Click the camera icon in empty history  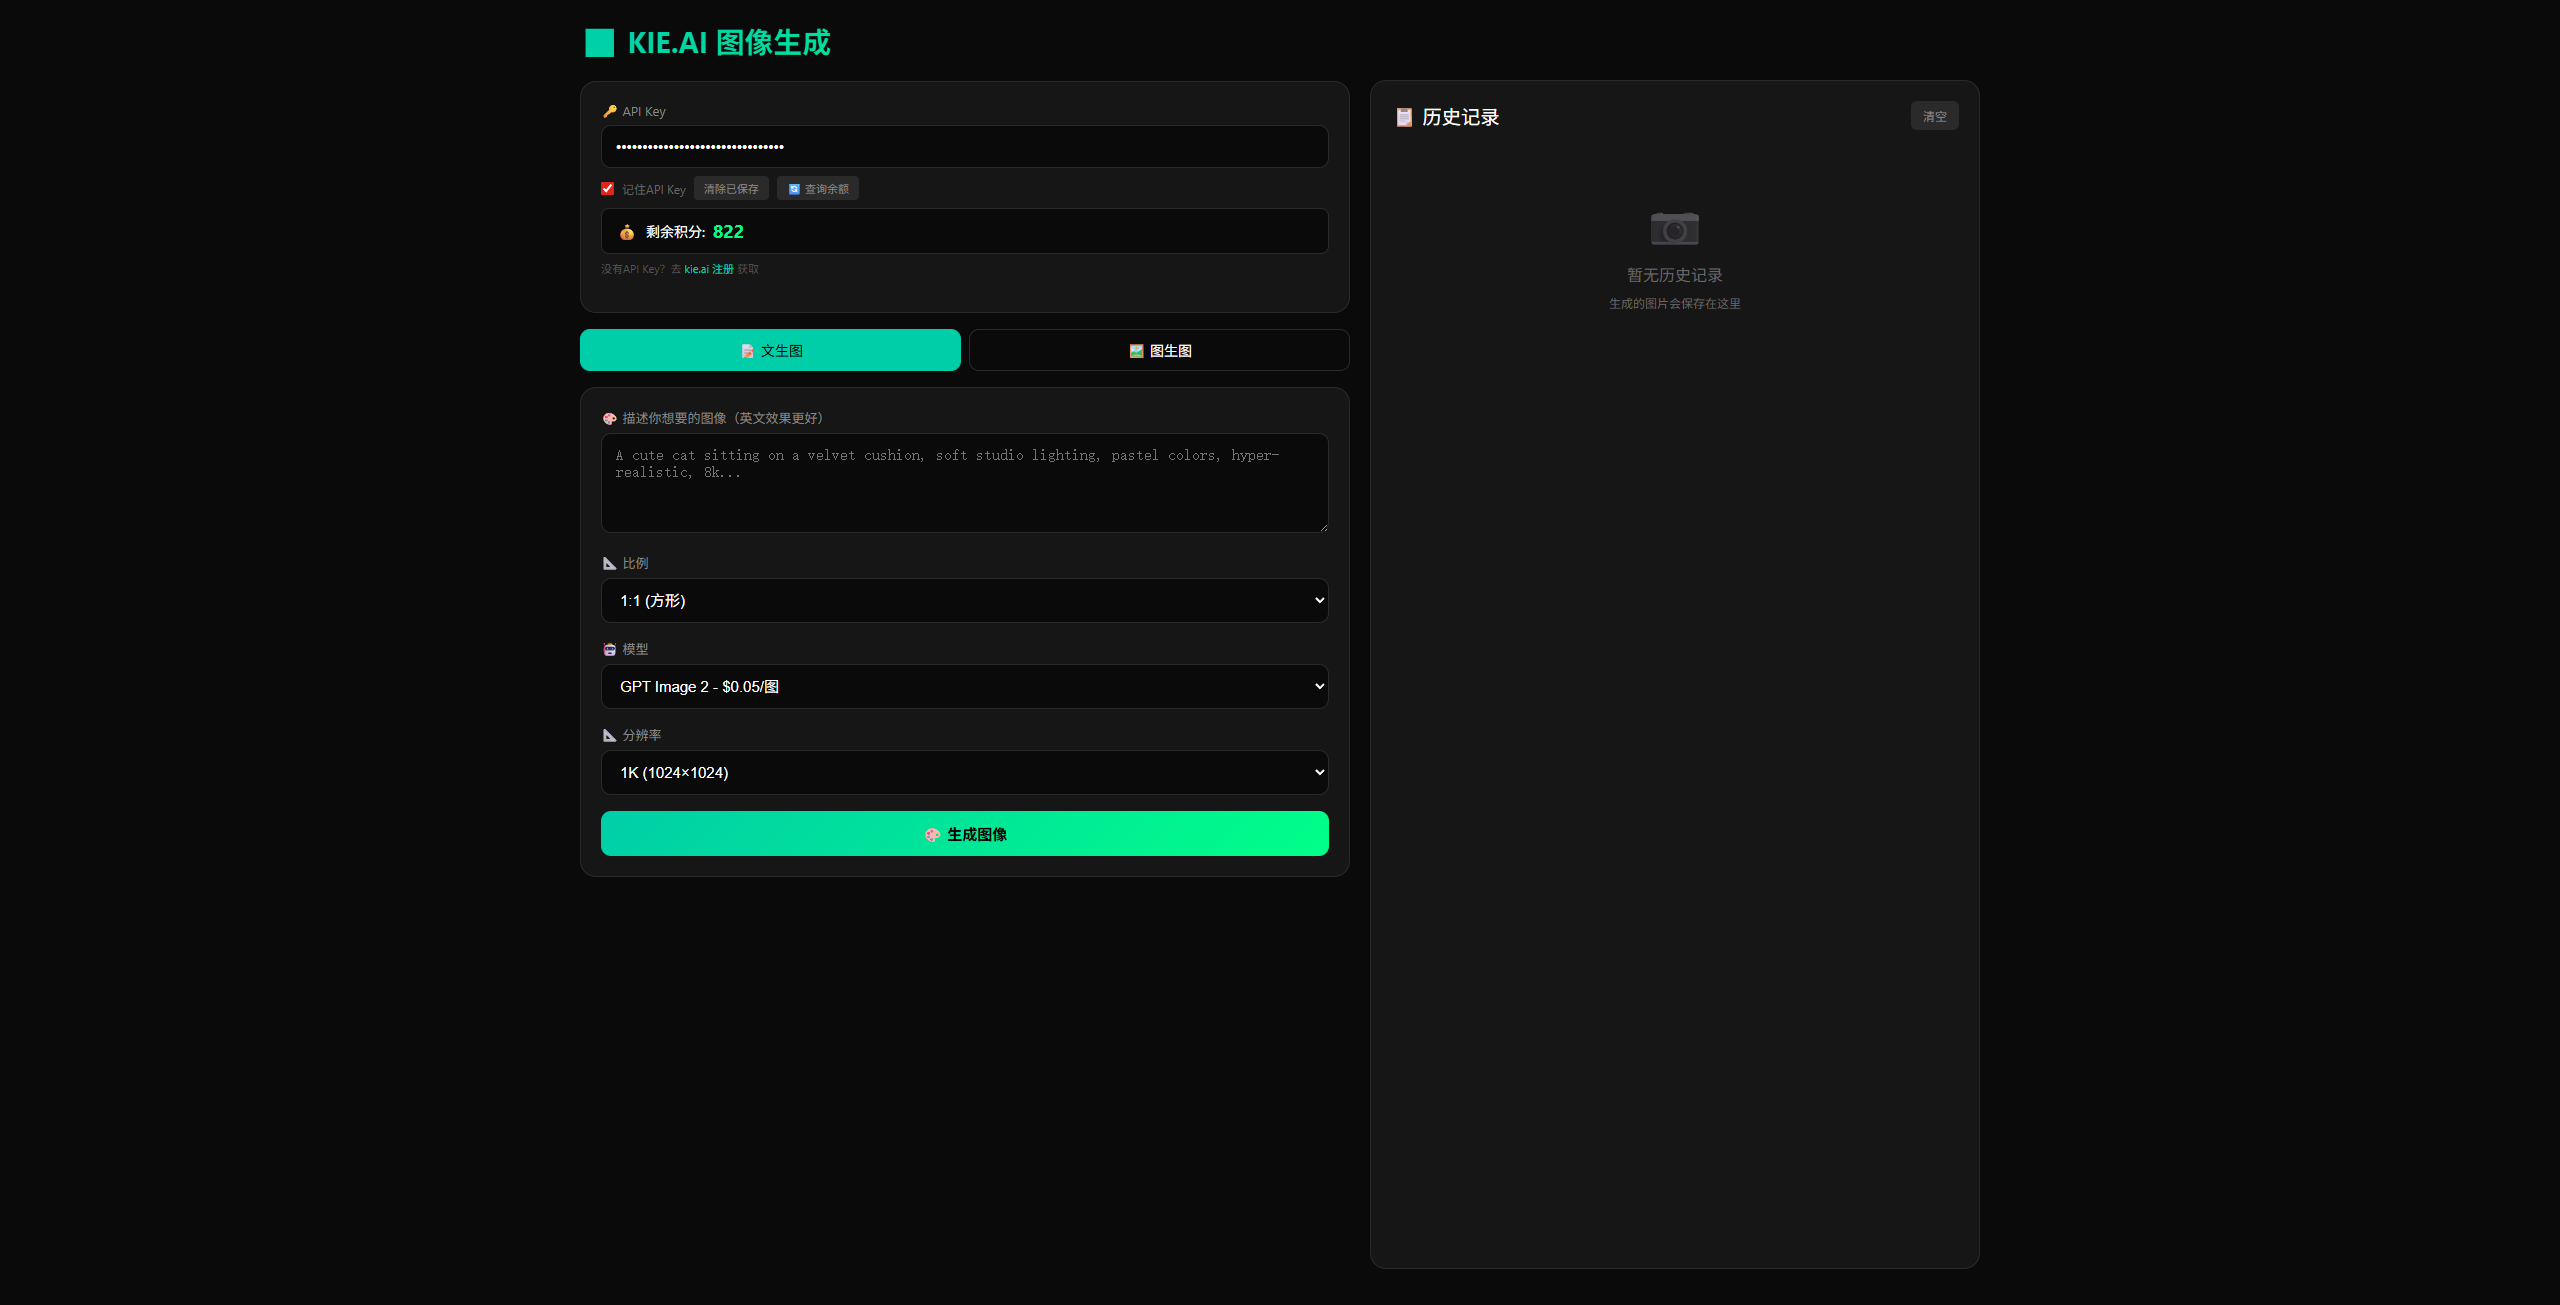point(1675,229)
